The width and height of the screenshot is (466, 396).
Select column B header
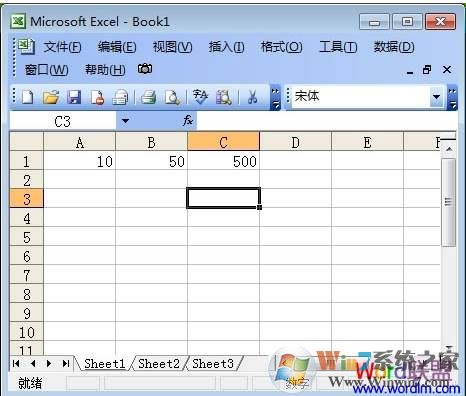(x=151, y=142)
